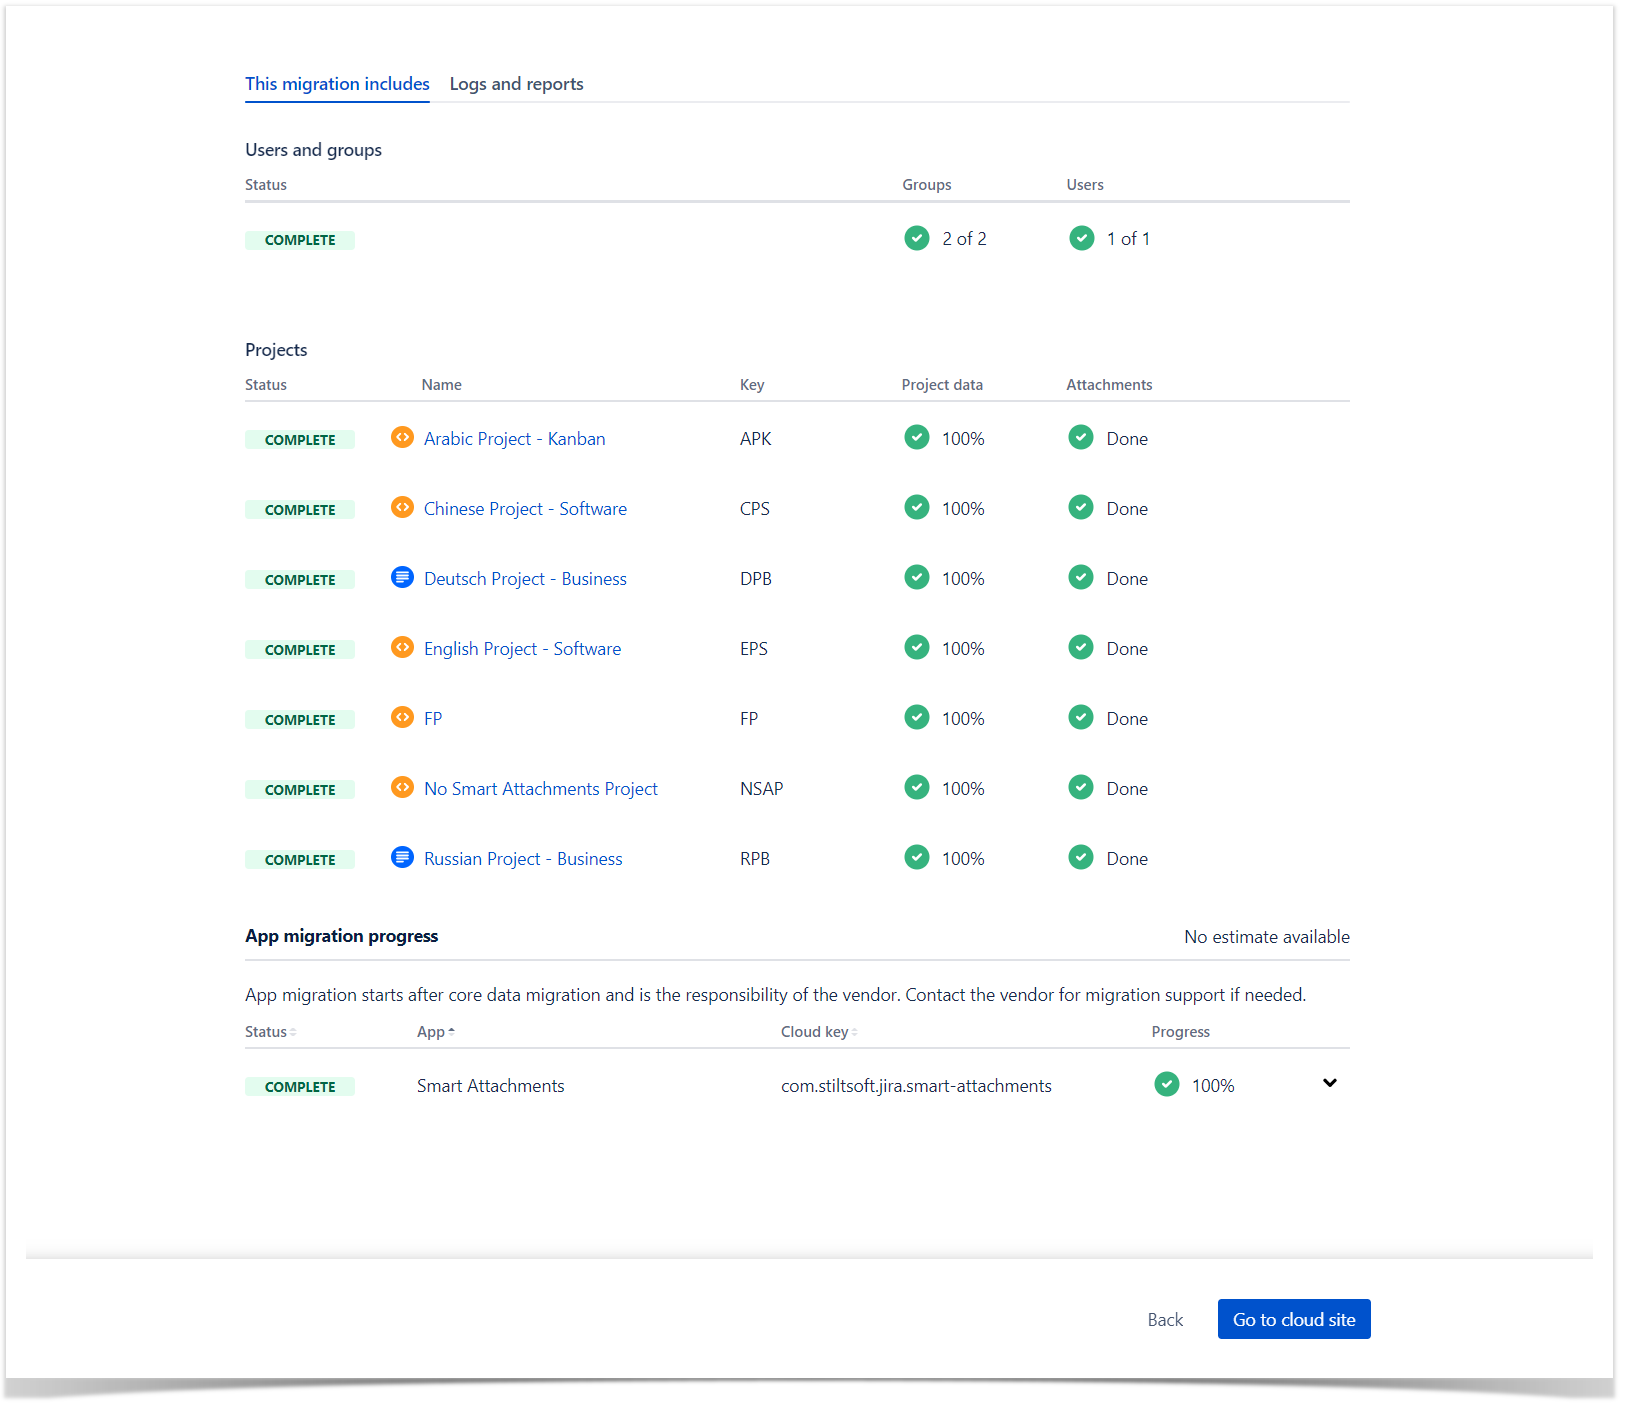Click the COMPLETE badge in Users and groups
Image resolution: width=1627 pixels, height=1407 pixels.
(300, 240)
